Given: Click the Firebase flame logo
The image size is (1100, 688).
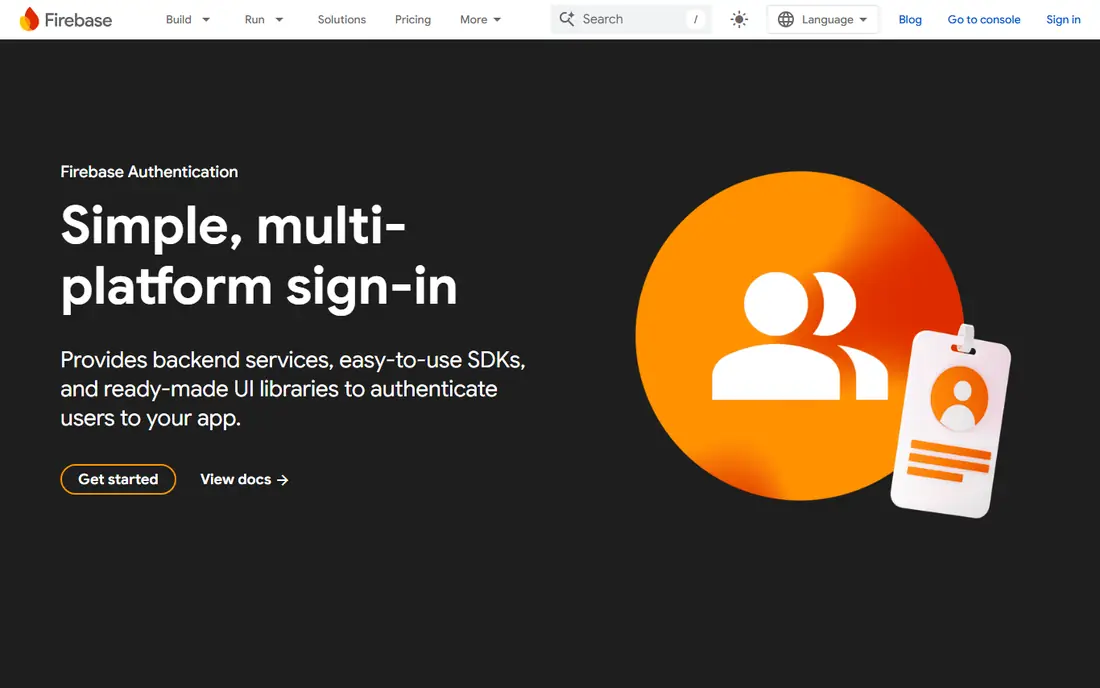Looking at the screenshot, I should [x=29, y=19].
